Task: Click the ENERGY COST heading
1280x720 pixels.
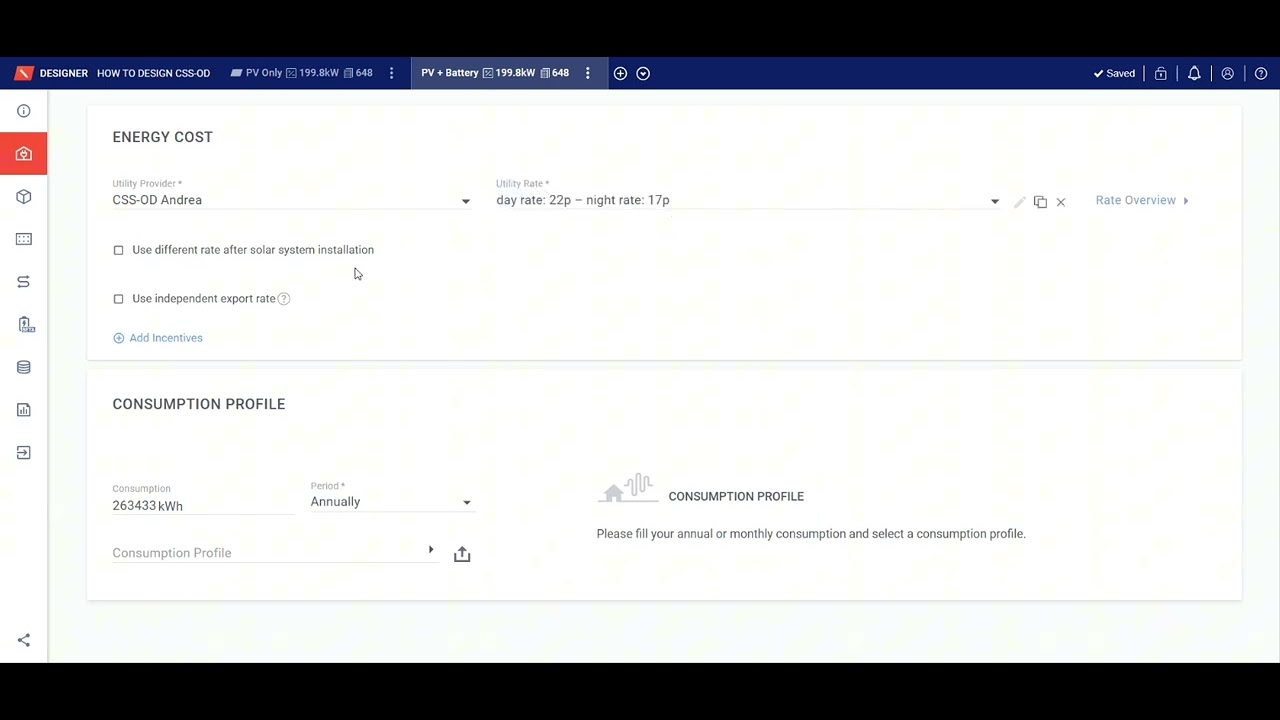Action: pos(162,137)
